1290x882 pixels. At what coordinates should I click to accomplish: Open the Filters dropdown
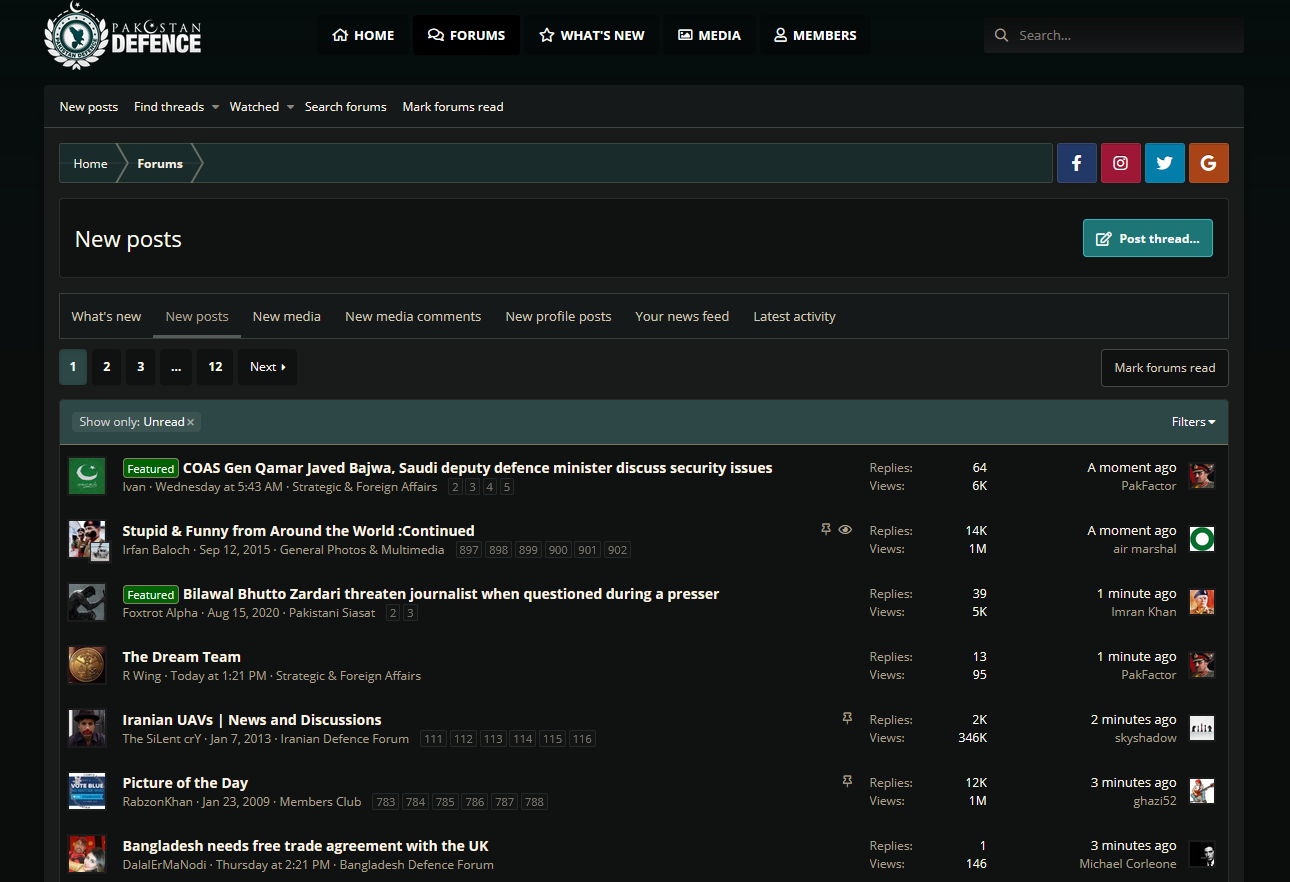coord(1193,422)
